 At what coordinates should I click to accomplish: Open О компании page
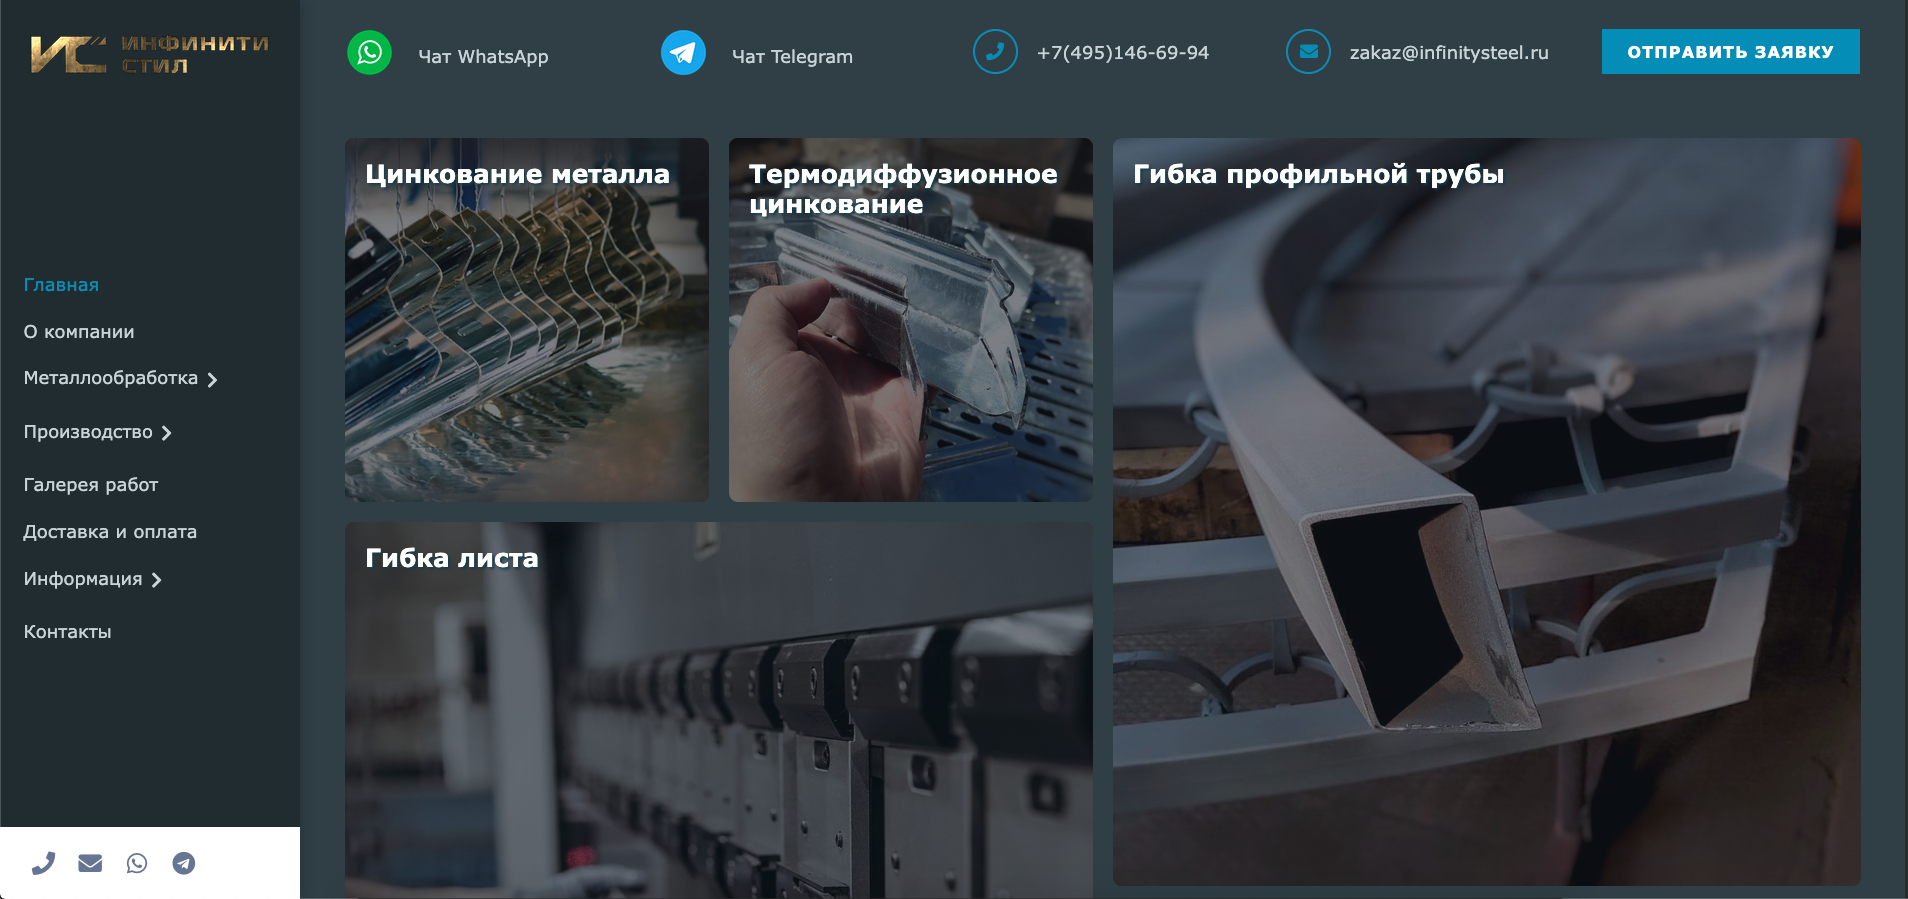click(x=79, y=332)
